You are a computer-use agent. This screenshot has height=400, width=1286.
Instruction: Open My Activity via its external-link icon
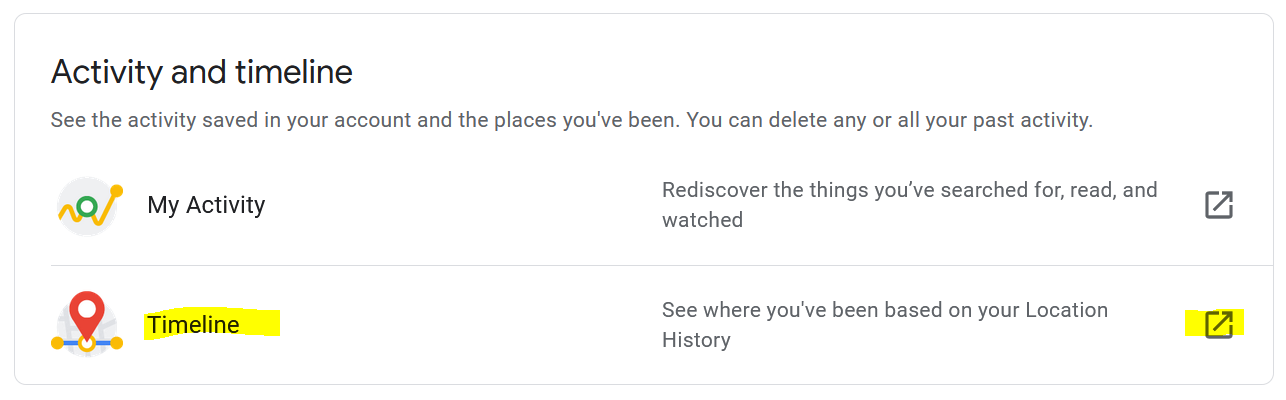coord(1218,205)
